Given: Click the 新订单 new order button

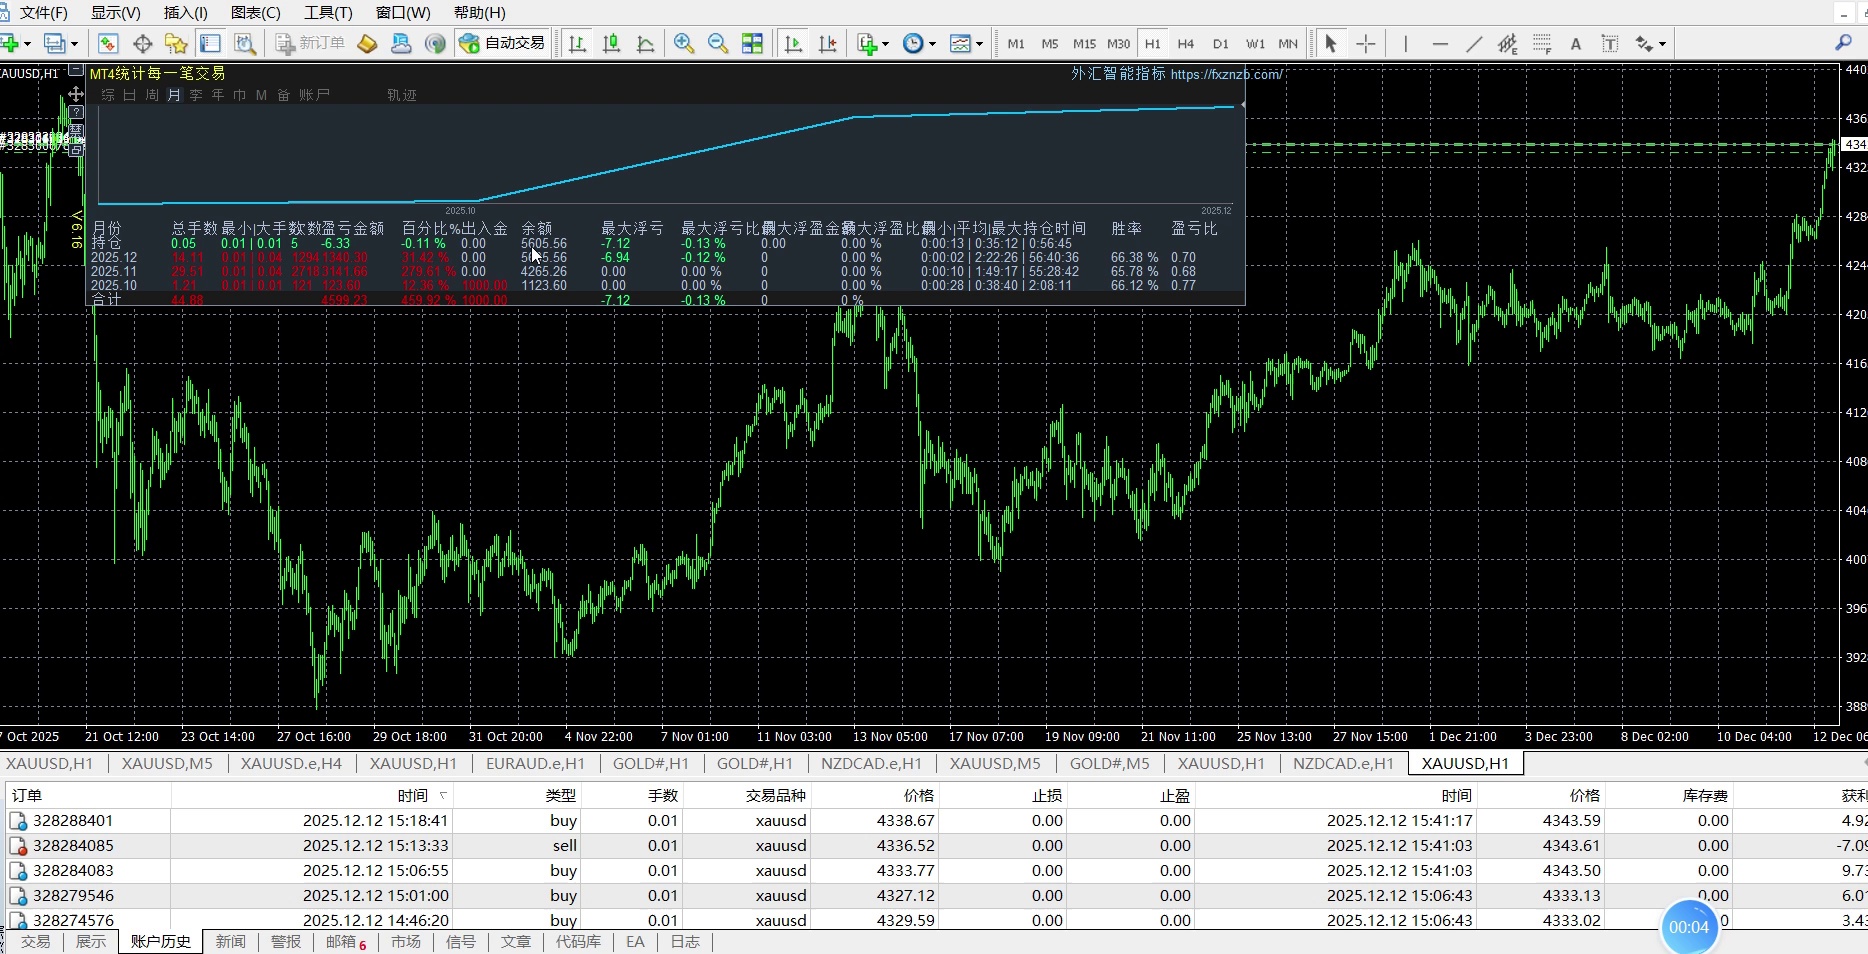Looking at the screenshot, I should tap(311, 44).
